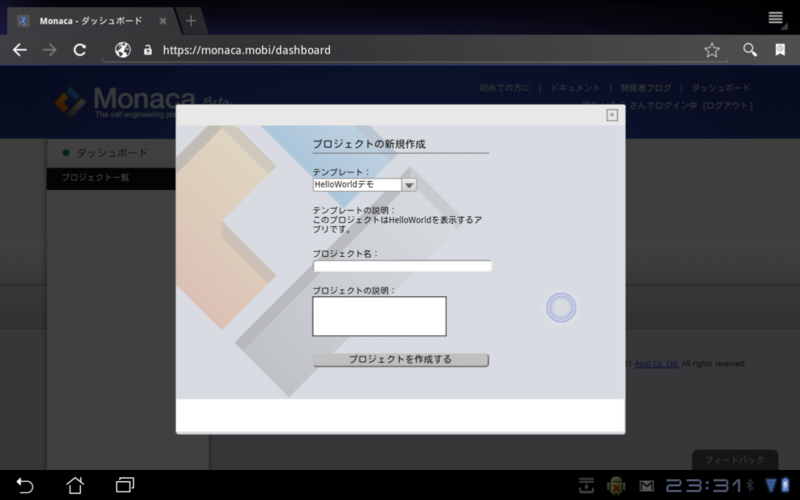Viewport: 800px width, 500px height.
Task: Click the Wi-Fi signal status icon
Action: [x=770, y=485]
